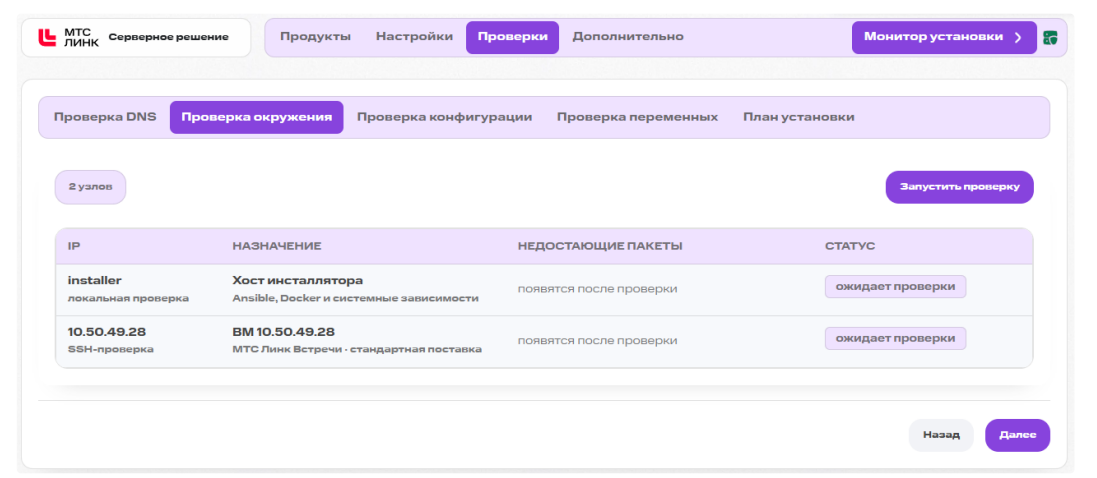Open the Настройки menu

(414, 37)
